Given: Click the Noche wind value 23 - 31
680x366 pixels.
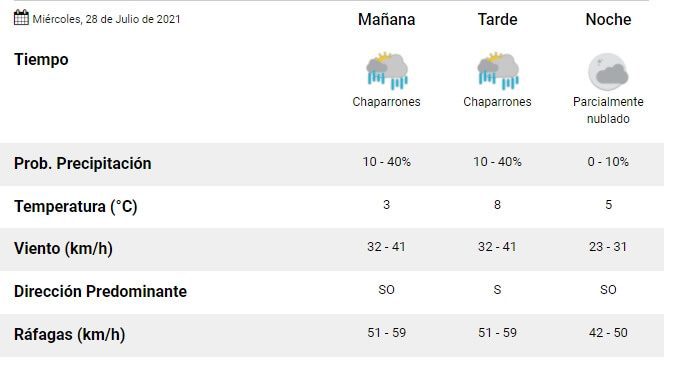Looking at the screenshot, I should pyautogui.click(x=608, y=247).
